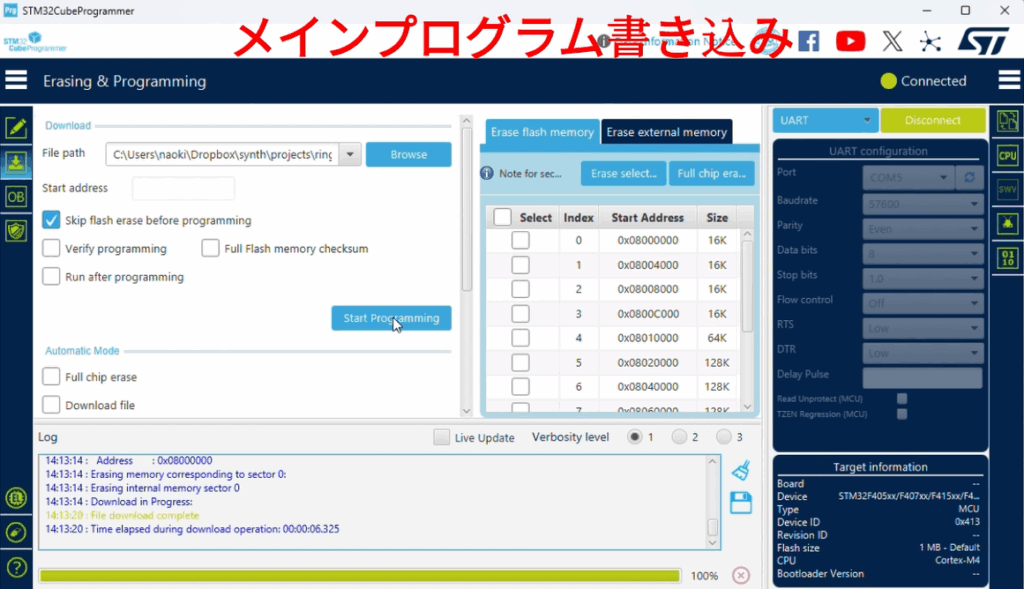The image size is (1024, 589).
Task: Open the YouTube link icon
Action: point(850,42)
